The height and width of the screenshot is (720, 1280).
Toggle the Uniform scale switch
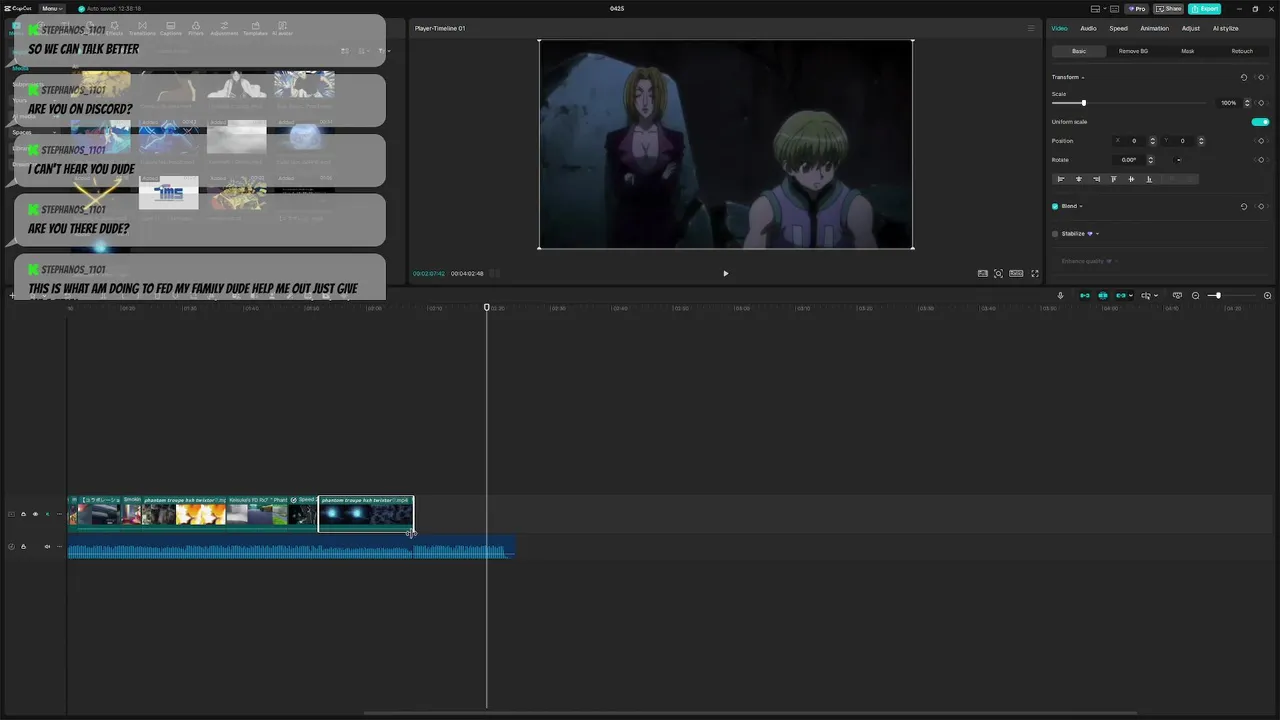click(1260, 122)
